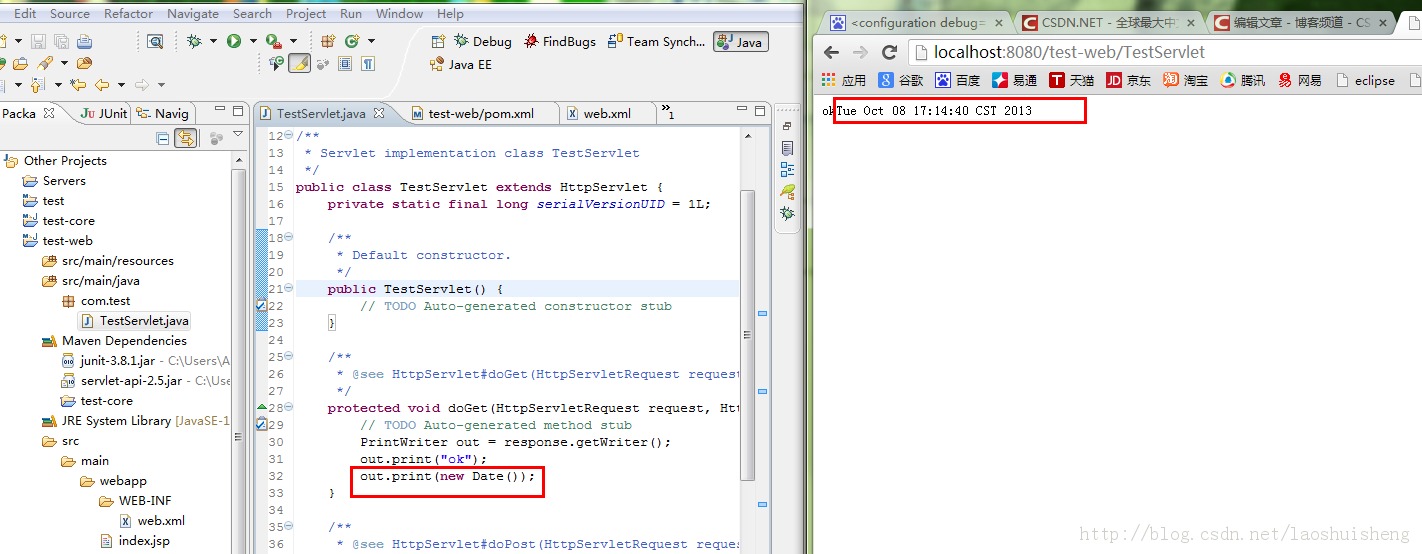Image resolution: width=1422 pixels, height=554 pixels.
Task: Open the Navigate menu
Action: pos(193,14)
